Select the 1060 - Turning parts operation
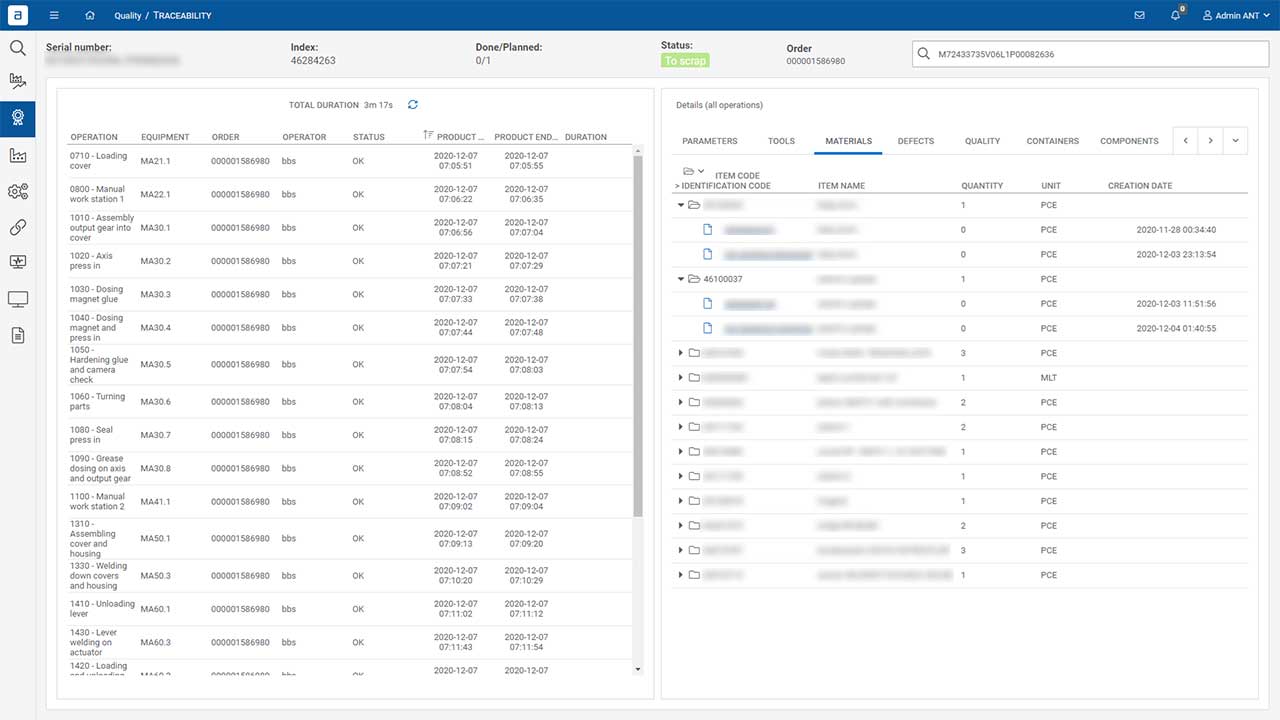 350,401
